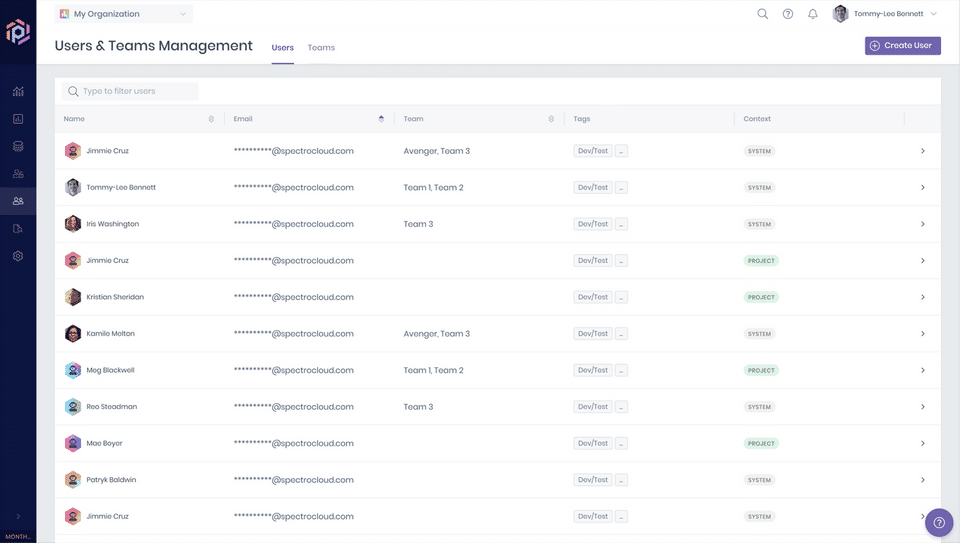960x543 pixels.
Task: Expand Kamila Melton's row chevron
Action: (x=923, y=334)
